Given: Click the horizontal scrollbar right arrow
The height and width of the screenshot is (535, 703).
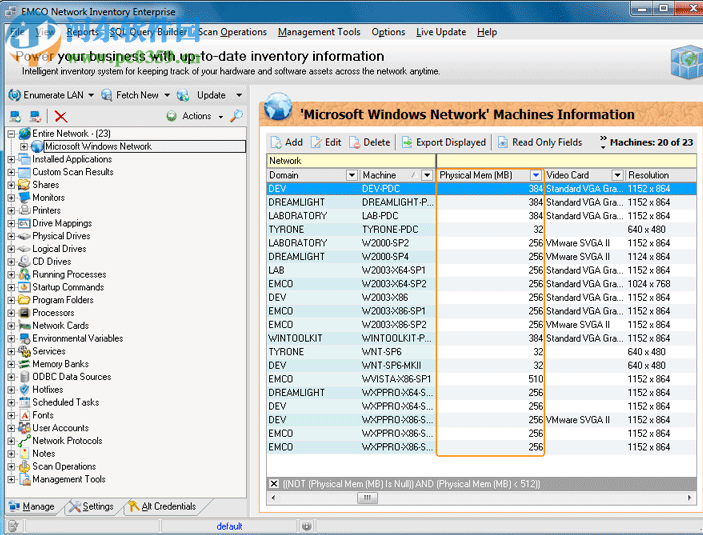Looking at the screenshot, I should [x=690, y=498].
